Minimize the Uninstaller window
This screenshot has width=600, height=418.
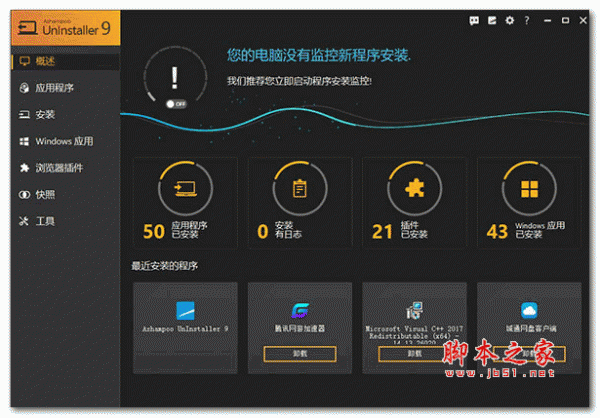[x=548, y=21]
